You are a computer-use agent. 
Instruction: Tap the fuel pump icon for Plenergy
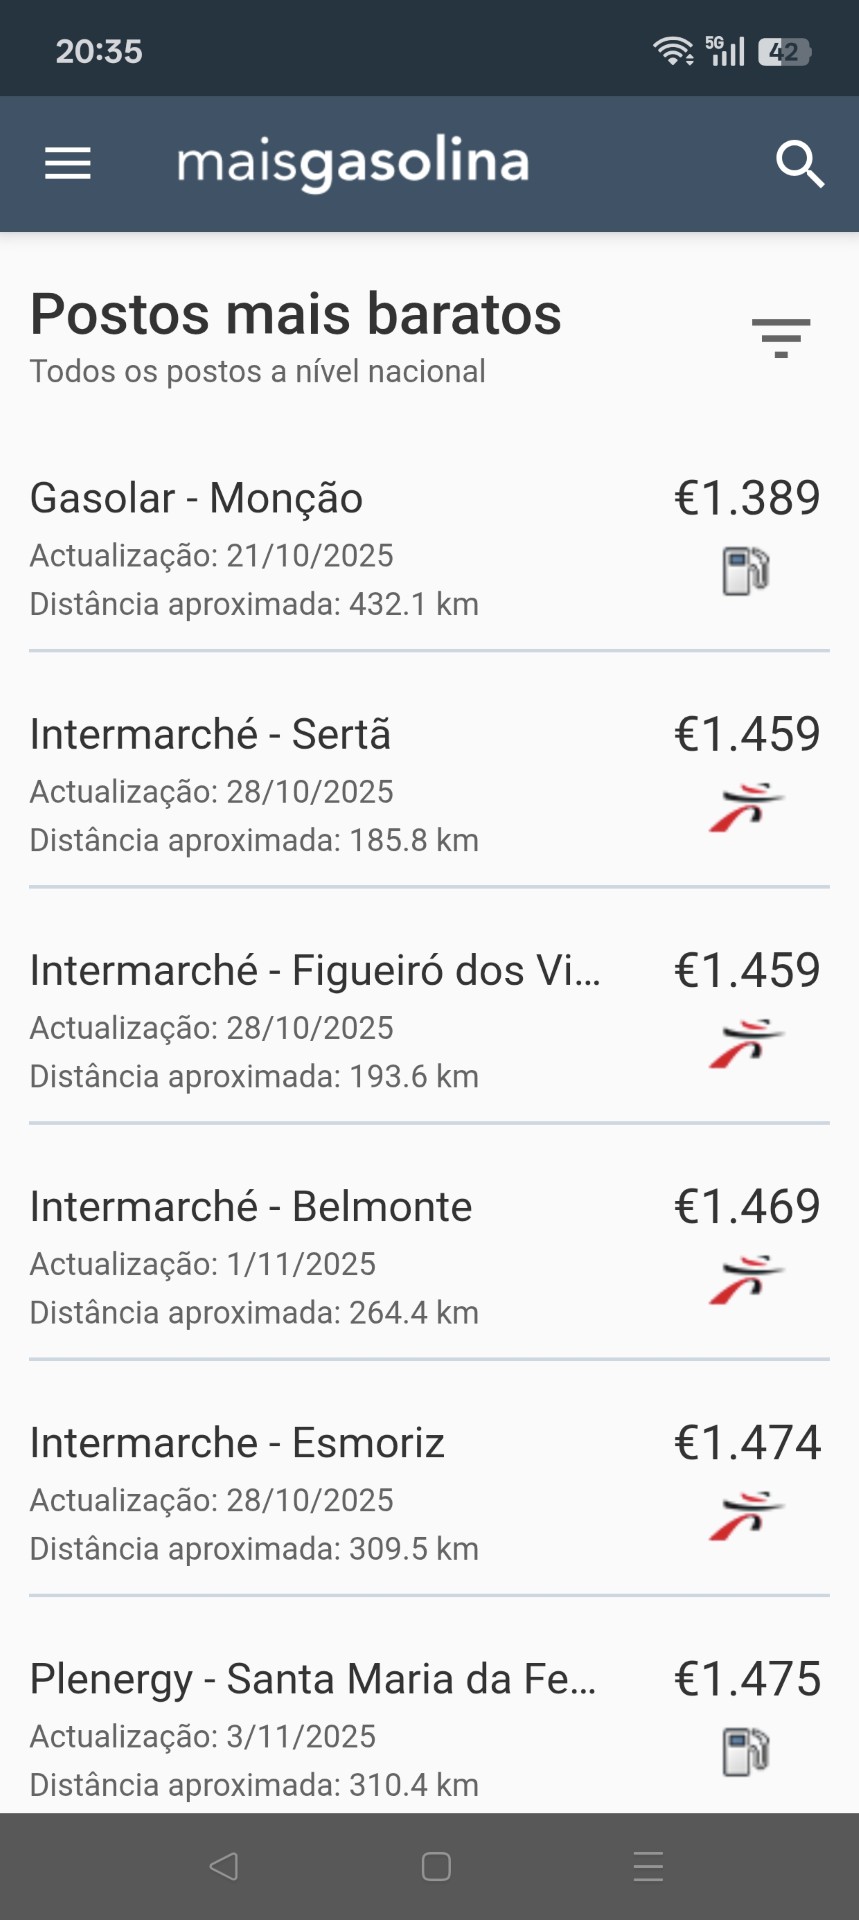click(746, 1752)
